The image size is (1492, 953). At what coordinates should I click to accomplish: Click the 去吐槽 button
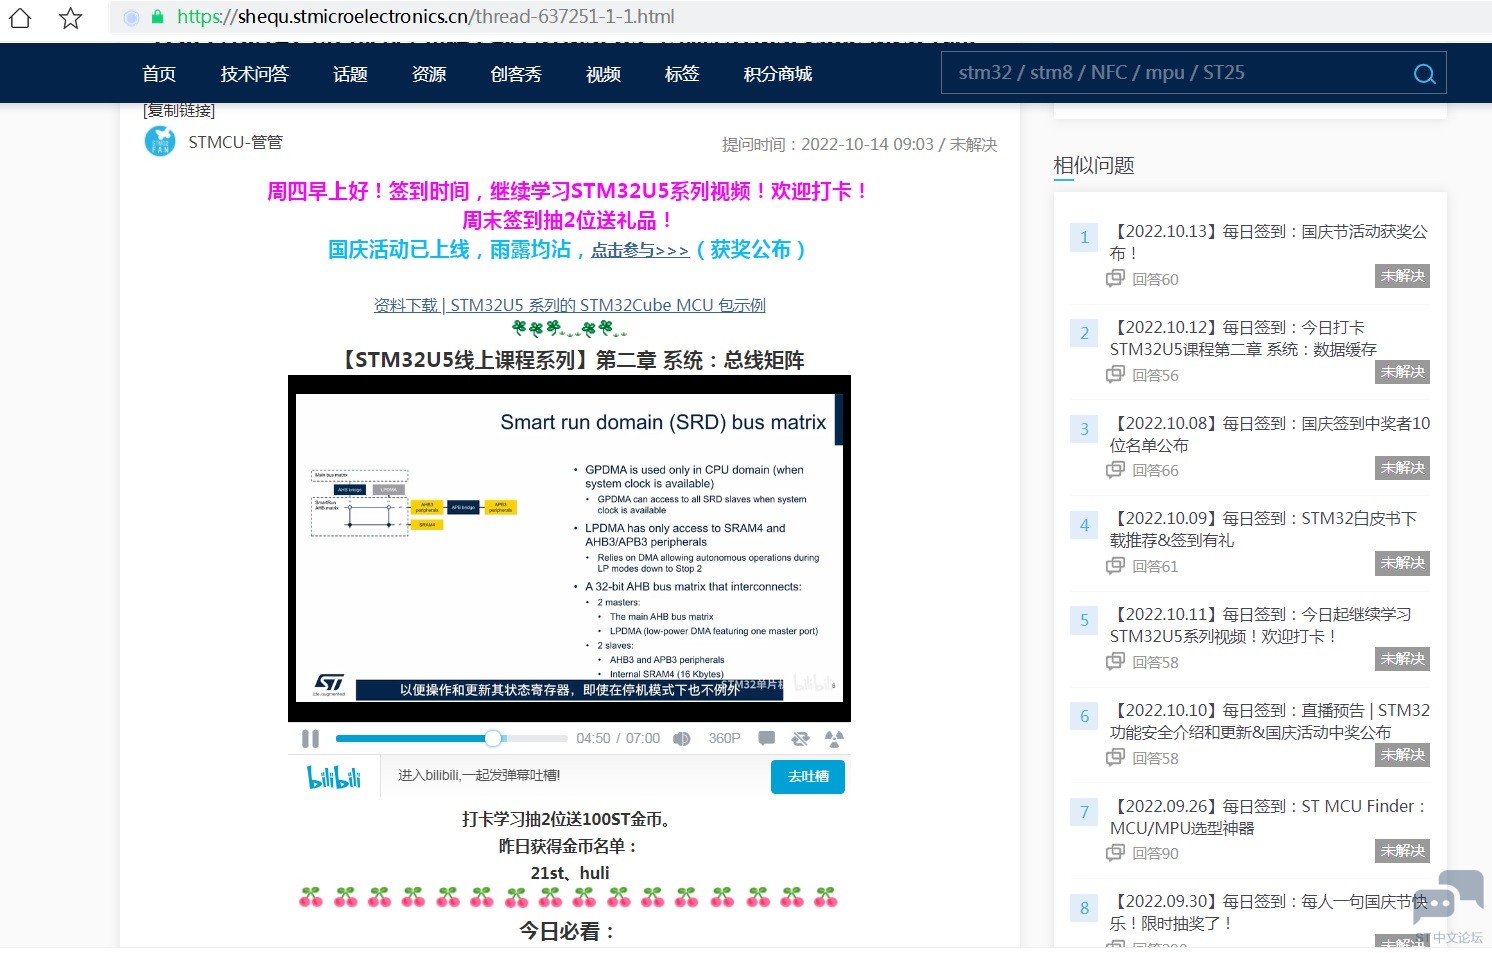coord(808,777)
